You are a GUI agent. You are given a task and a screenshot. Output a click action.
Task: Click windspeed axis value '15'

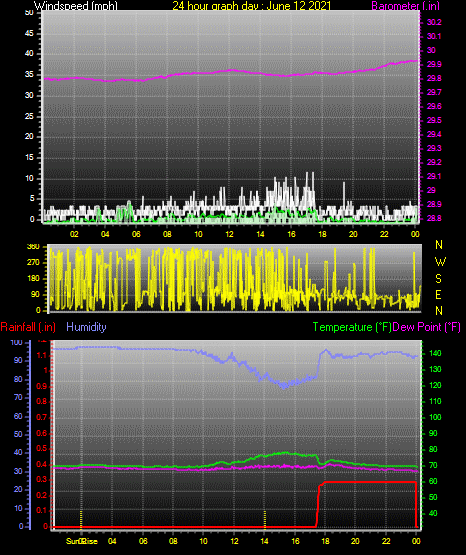29,157
